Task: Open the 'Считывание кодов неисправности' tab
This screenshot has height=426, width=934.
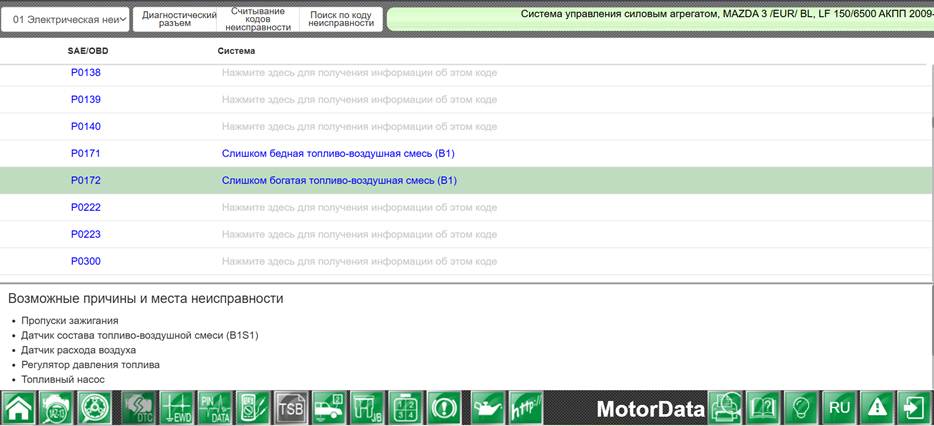Action: point(258,20)
